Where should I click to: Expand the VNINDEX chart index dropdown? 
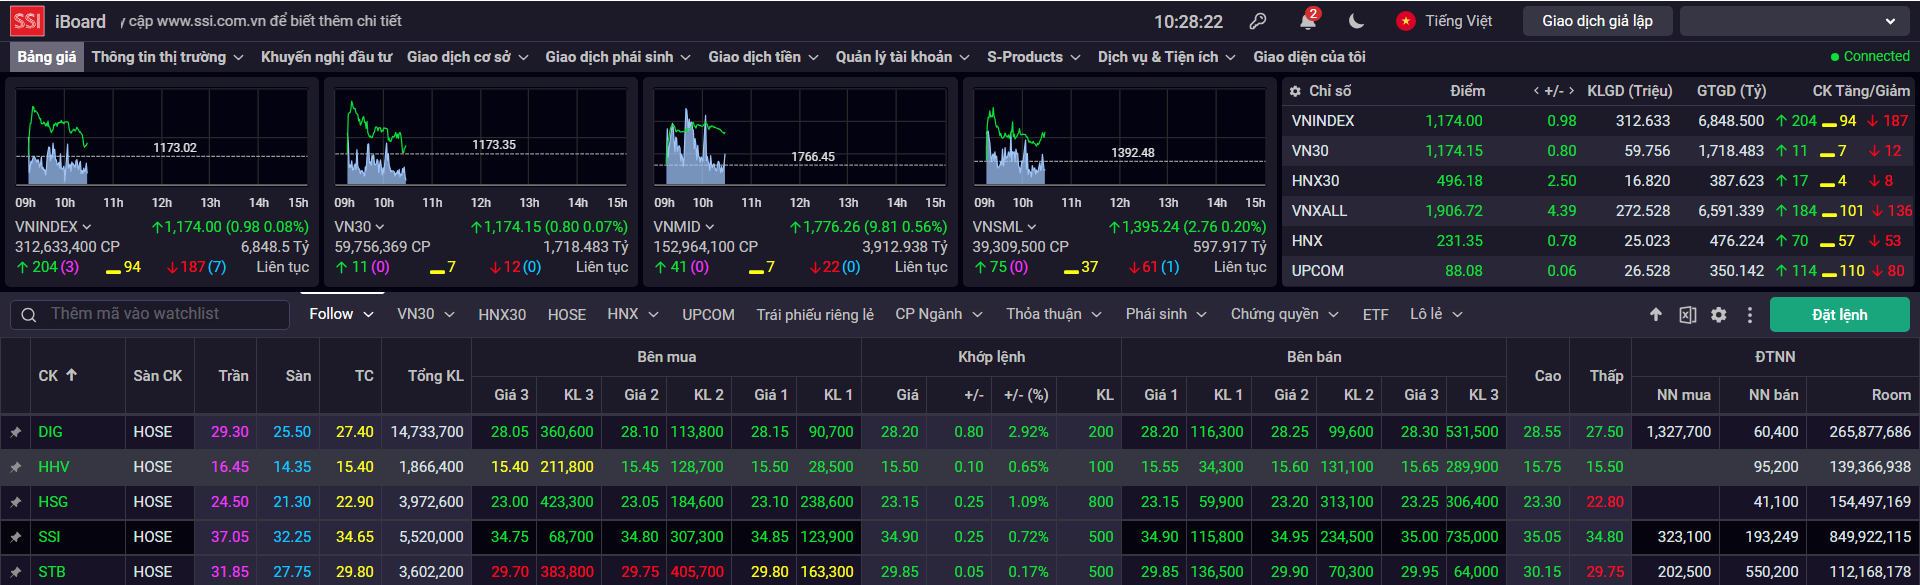coord(86,228)
